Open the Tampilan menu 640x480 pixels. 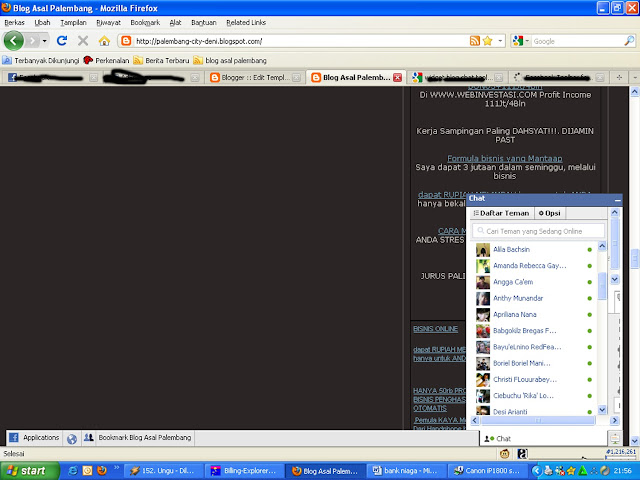tap(73, 22)
